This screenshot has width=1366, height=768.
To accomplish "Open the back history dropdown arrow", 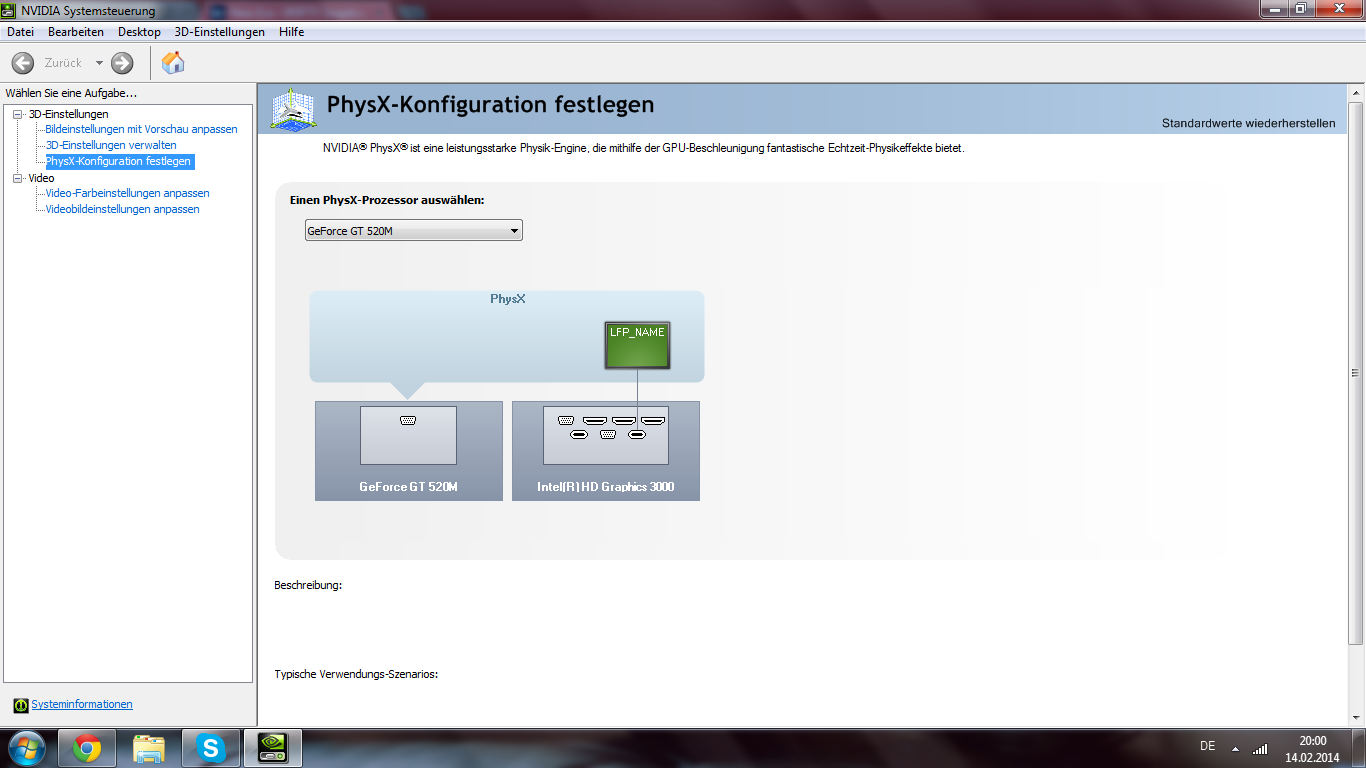I will pos(99,63).
